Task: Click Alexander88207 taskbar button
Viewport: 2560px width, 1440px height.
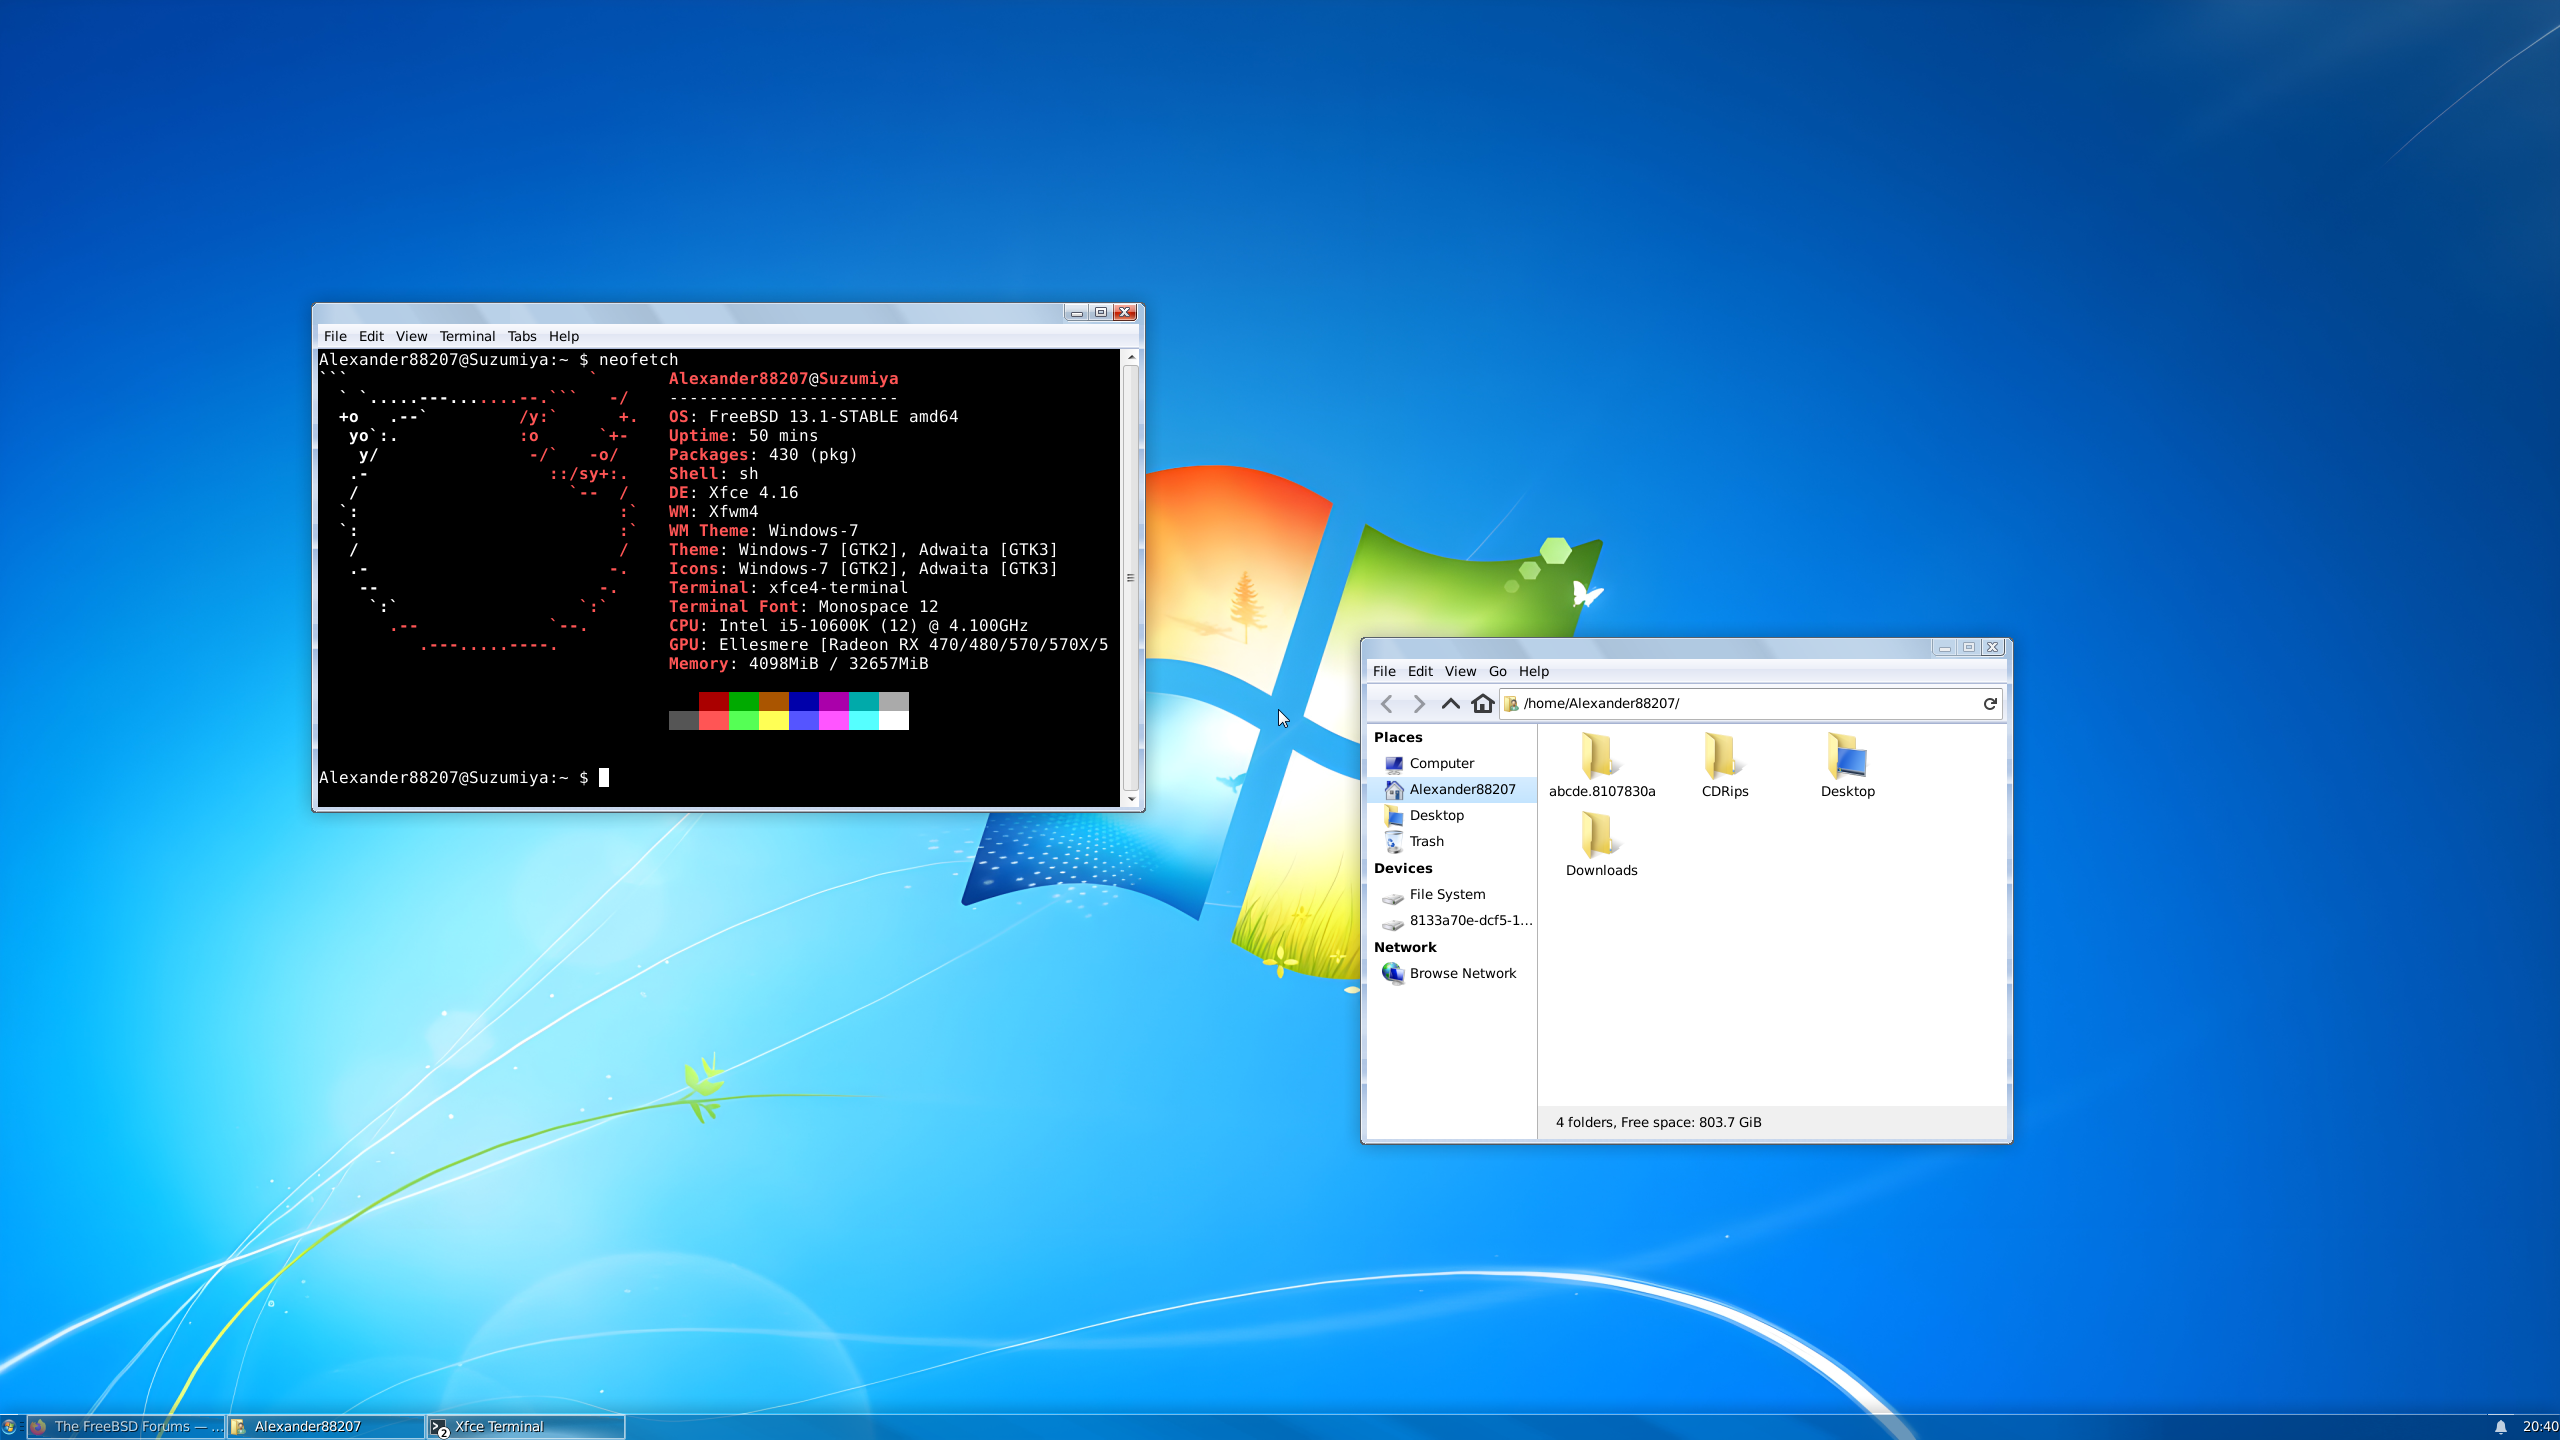Action: coord(326,1427)
